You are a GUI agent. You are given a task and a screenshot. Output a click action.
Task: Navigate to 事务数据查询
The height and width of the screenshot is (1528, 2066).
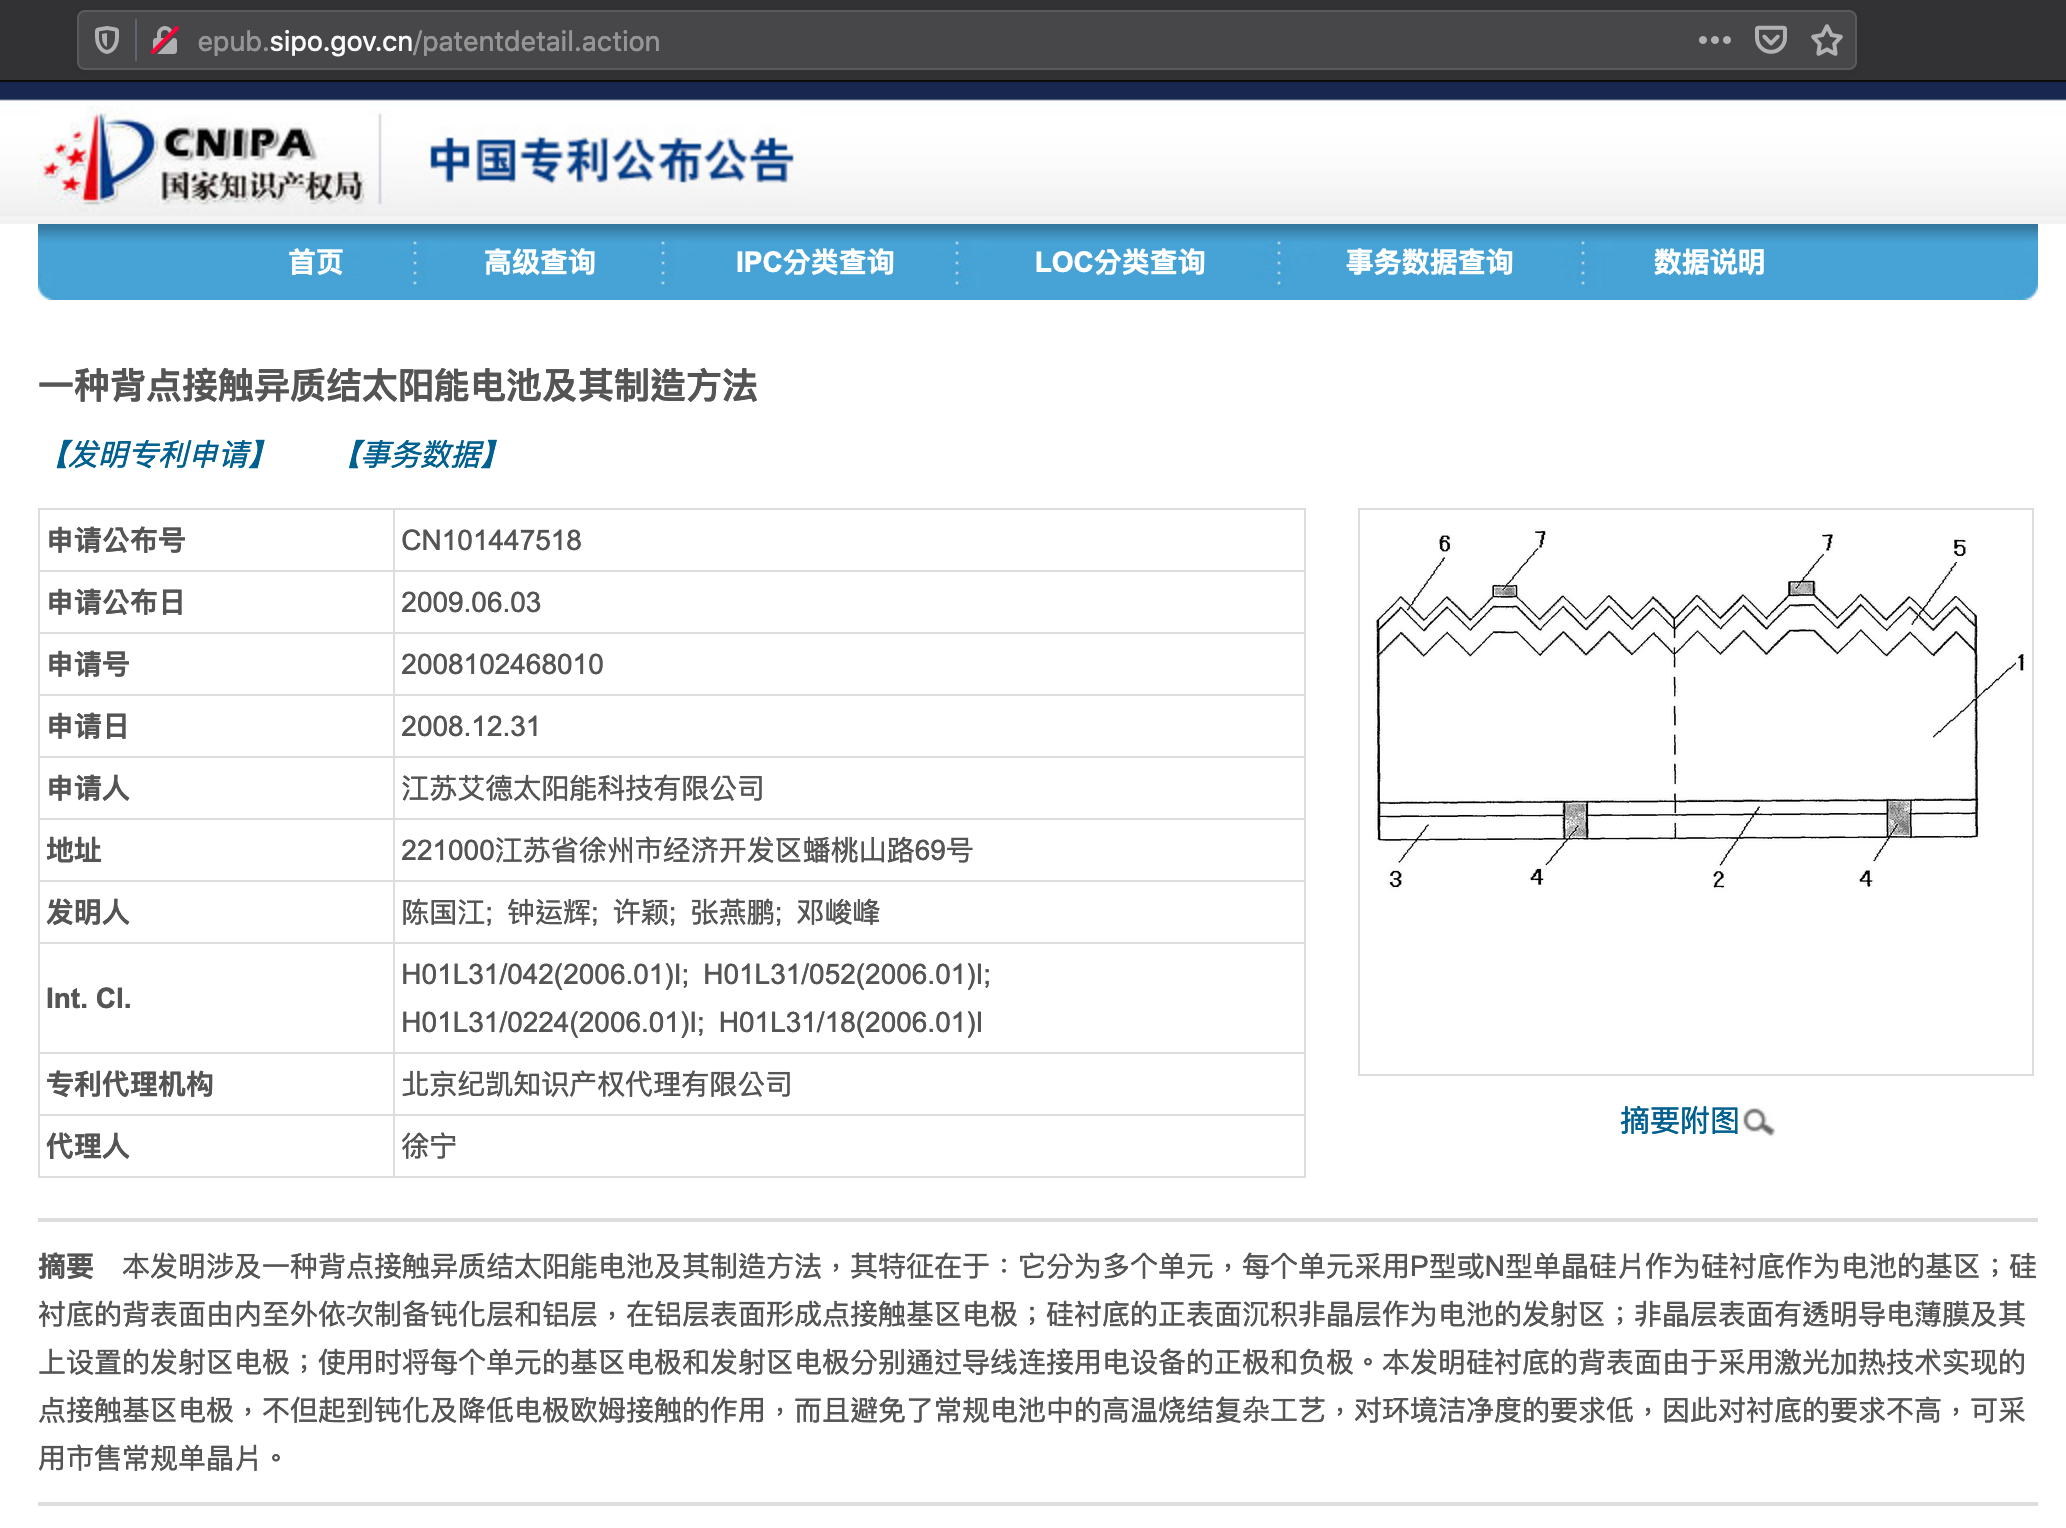pyautogui.click(x=1429, y=262)
